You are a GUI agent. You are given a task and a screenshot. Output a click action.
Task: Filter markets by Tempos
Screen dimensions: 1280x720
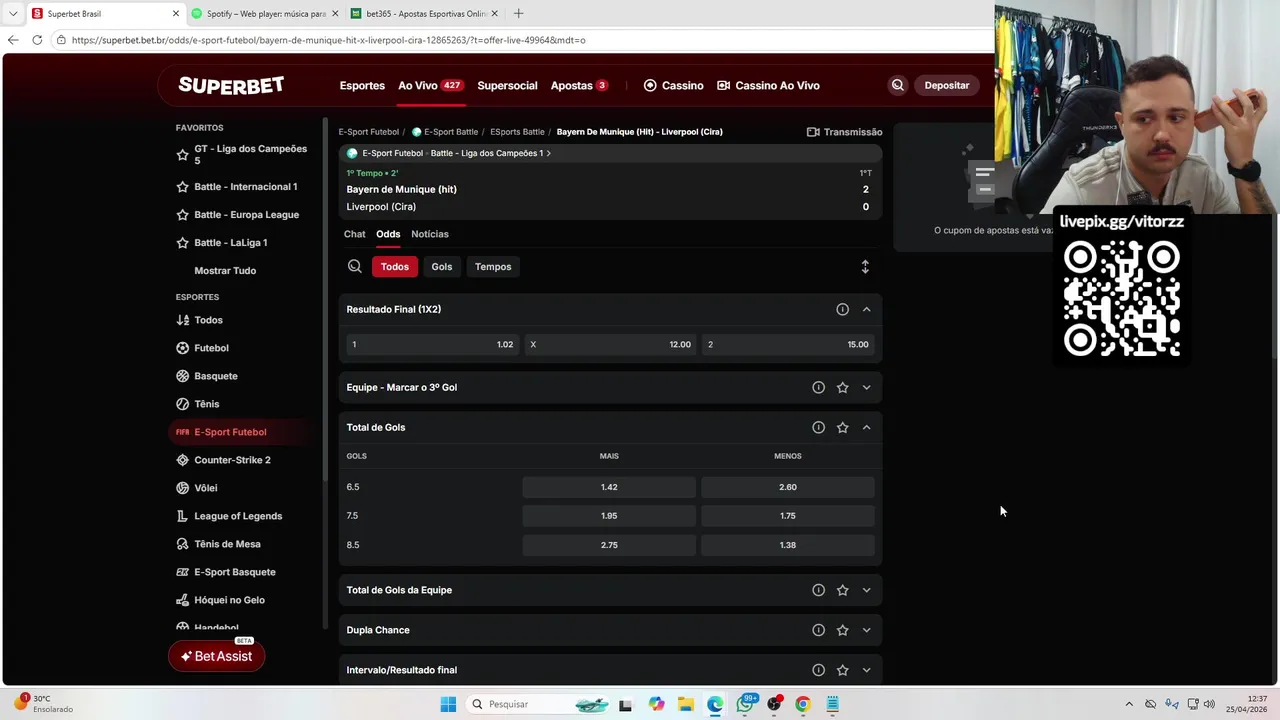(x=493, y=267)
